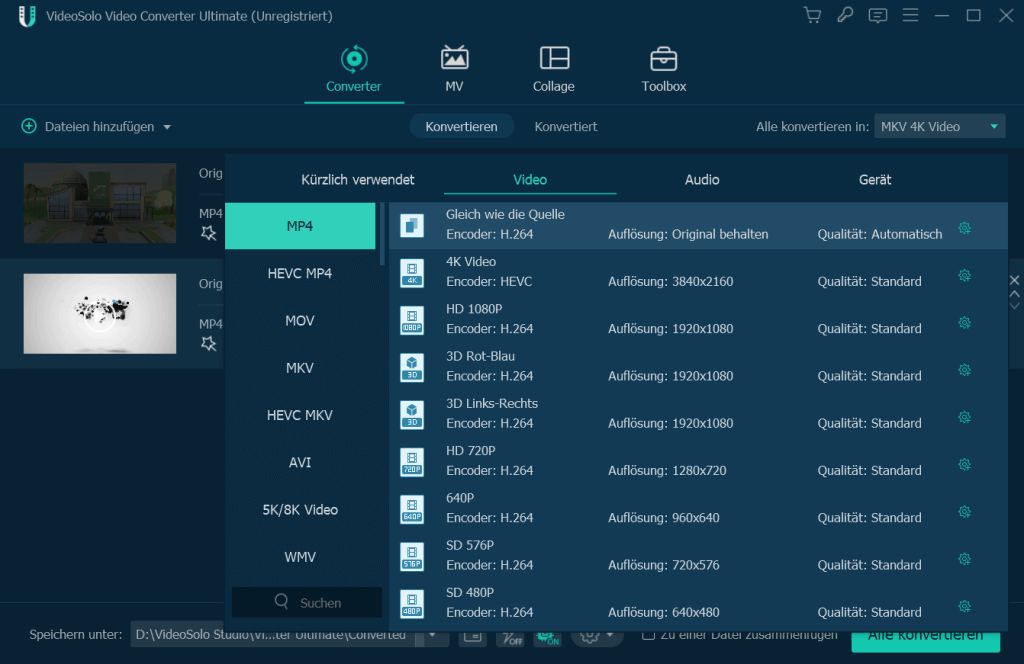The image size is (1024, 664).
Task: Open the MKV 4K Video format dropdown
Action: coord(938,126)
